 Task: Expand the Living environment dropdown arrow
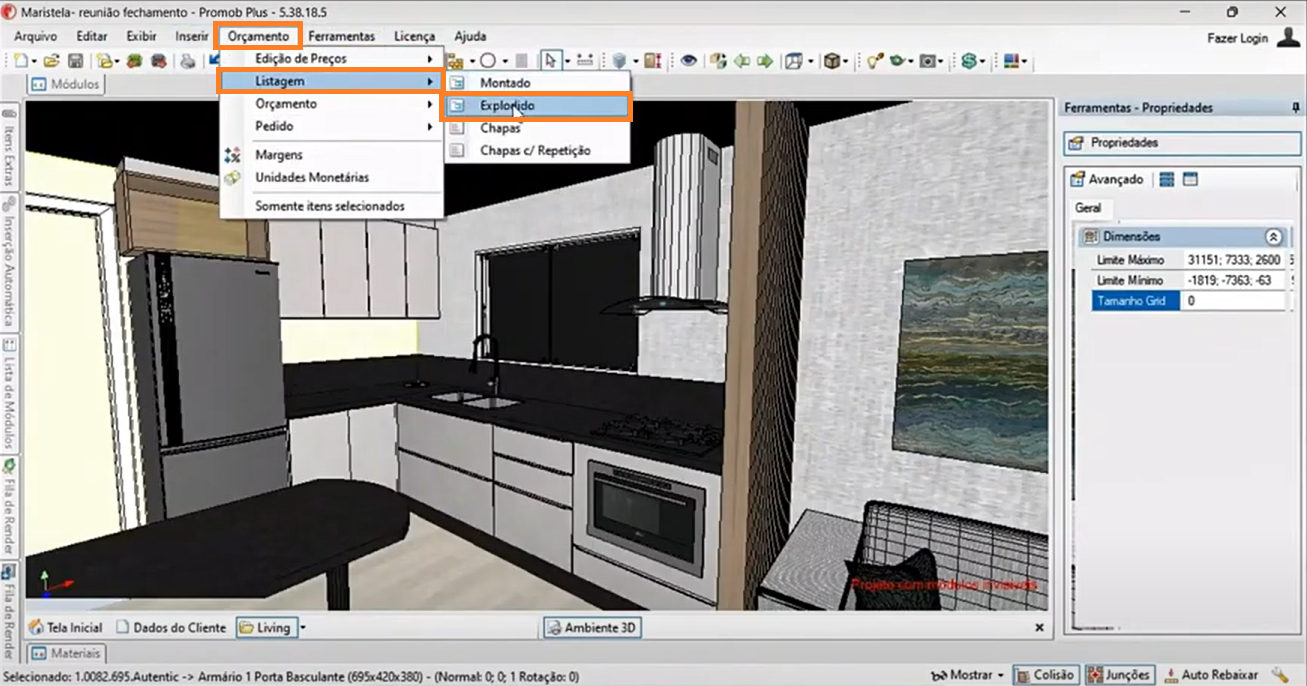303,628
